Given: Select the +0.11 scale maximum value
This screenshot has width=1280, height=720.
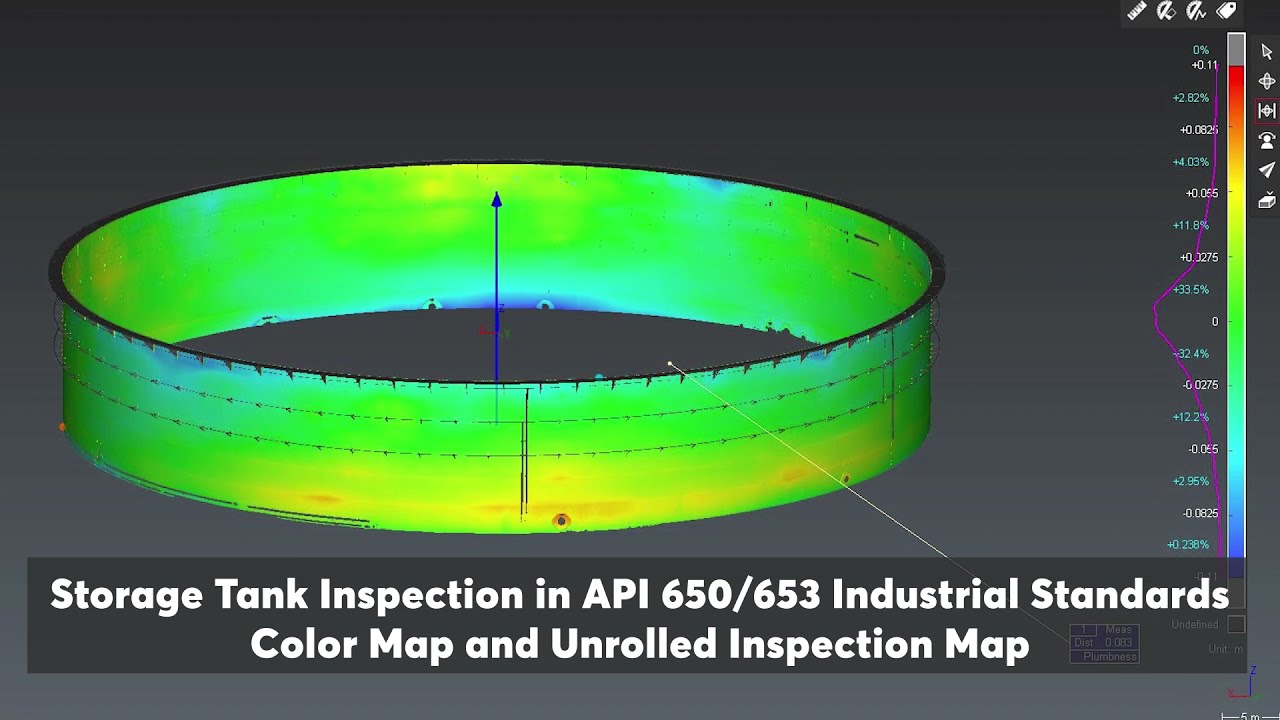Looking at the screenshot, I should click(1204, 65).
